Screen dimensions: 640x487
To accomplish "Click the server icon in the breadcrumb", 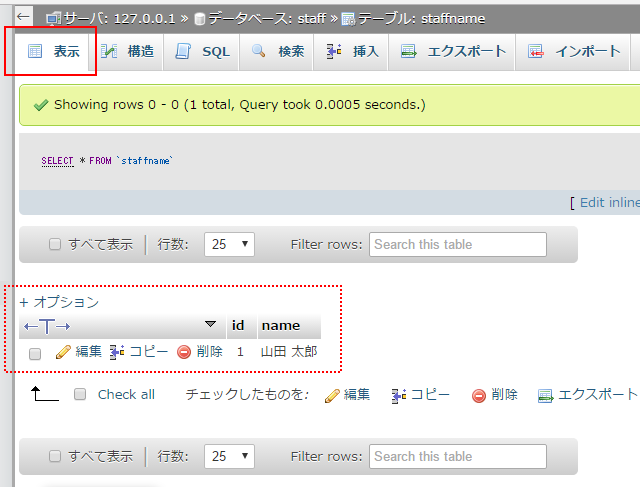I will point(53,19).
